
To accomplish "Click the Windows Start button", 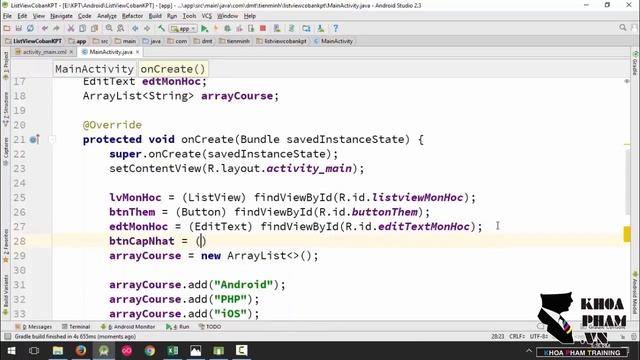I will (11, 351).
